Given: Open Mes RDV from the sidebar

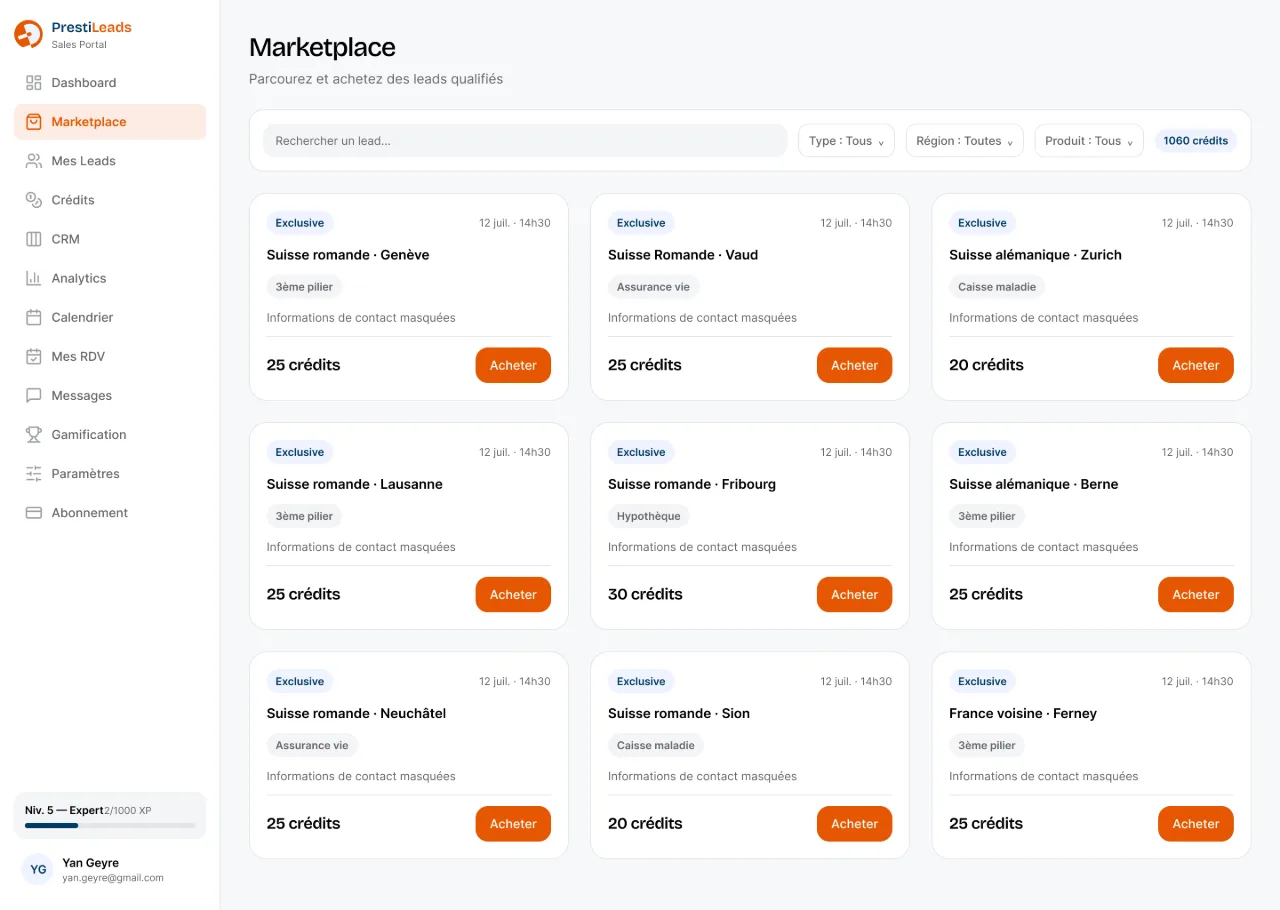Looking at the screenshot, I should point(110,356).
